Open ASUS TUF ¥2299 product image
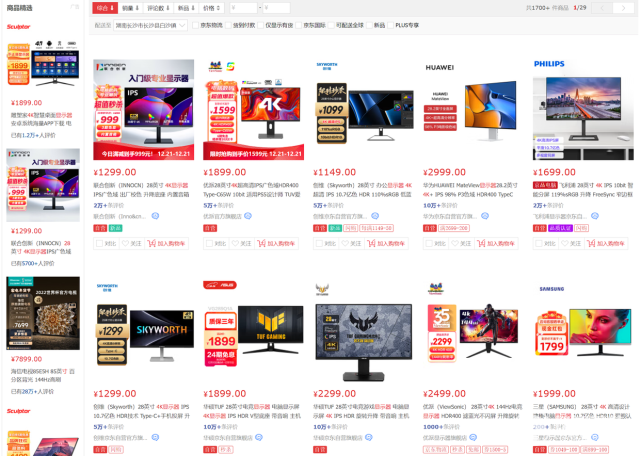Viewport: 641px width, 456px height. (x=363, y=332)
